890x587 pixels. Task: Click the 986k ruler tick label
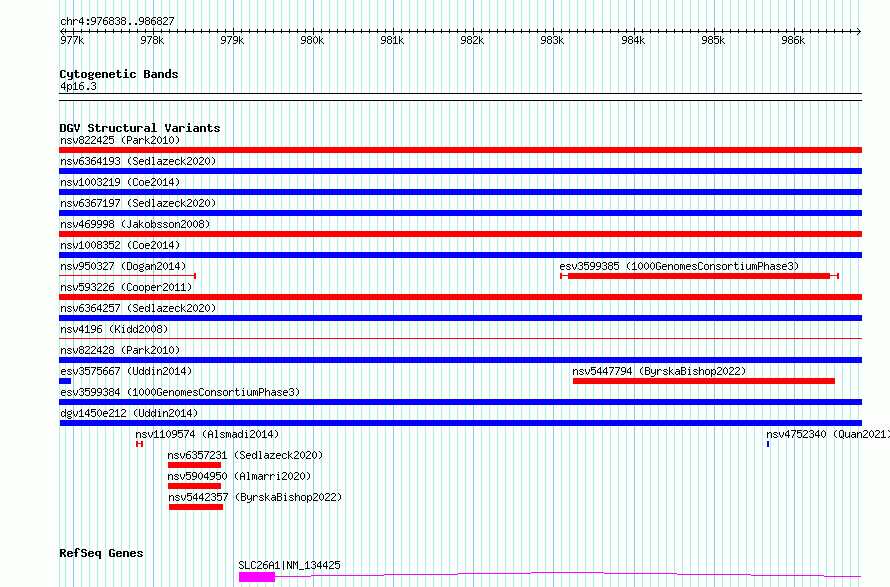[793, 40]
